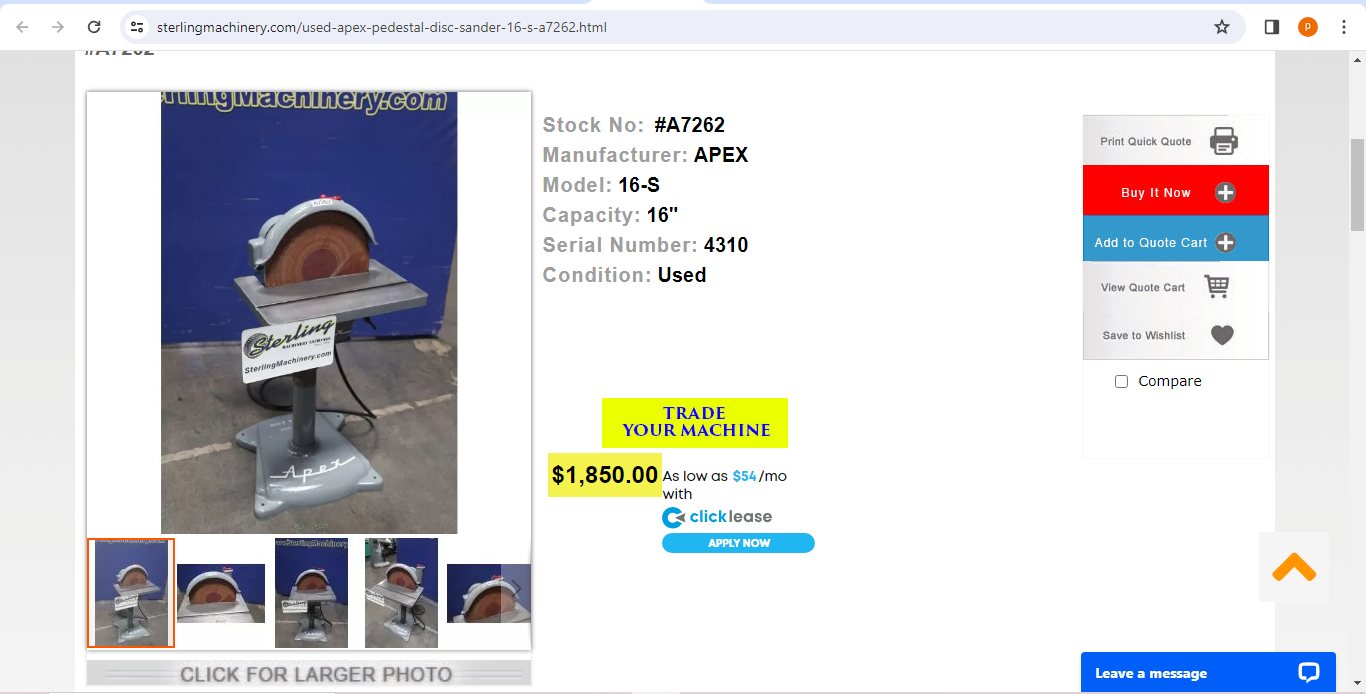The height and width of the screenshot is (694, 1366).
Task: Open the Chrome side panel icon
Action: coord(1272,27)
